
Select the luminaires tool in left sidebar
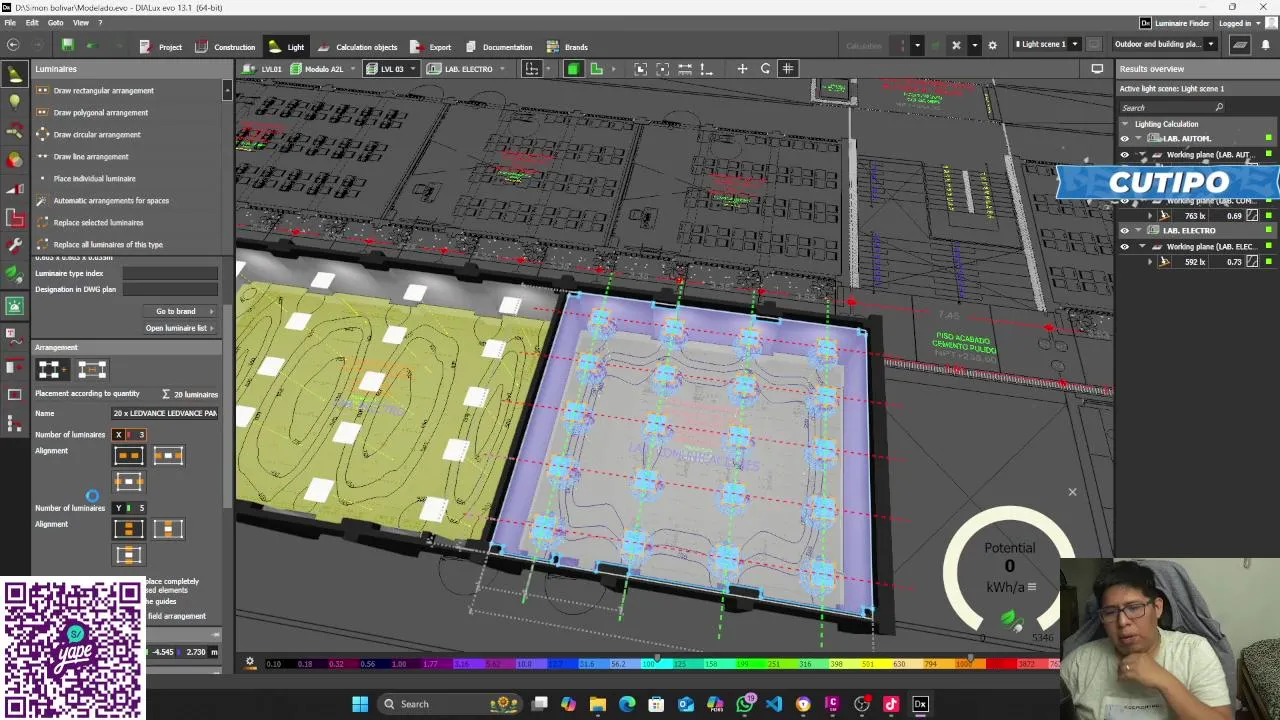14,73
